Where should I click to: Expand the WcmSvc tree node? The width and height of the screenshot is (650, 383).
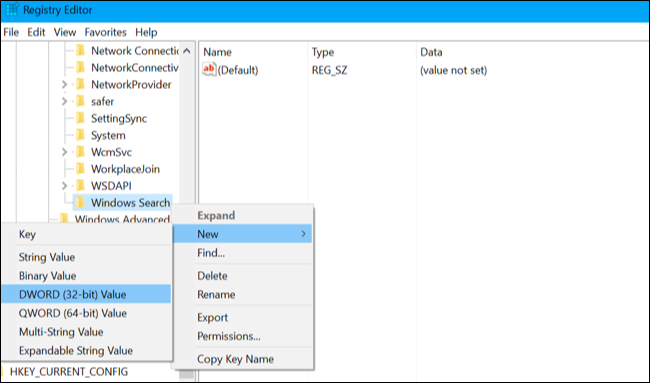(x=64, y=152)
